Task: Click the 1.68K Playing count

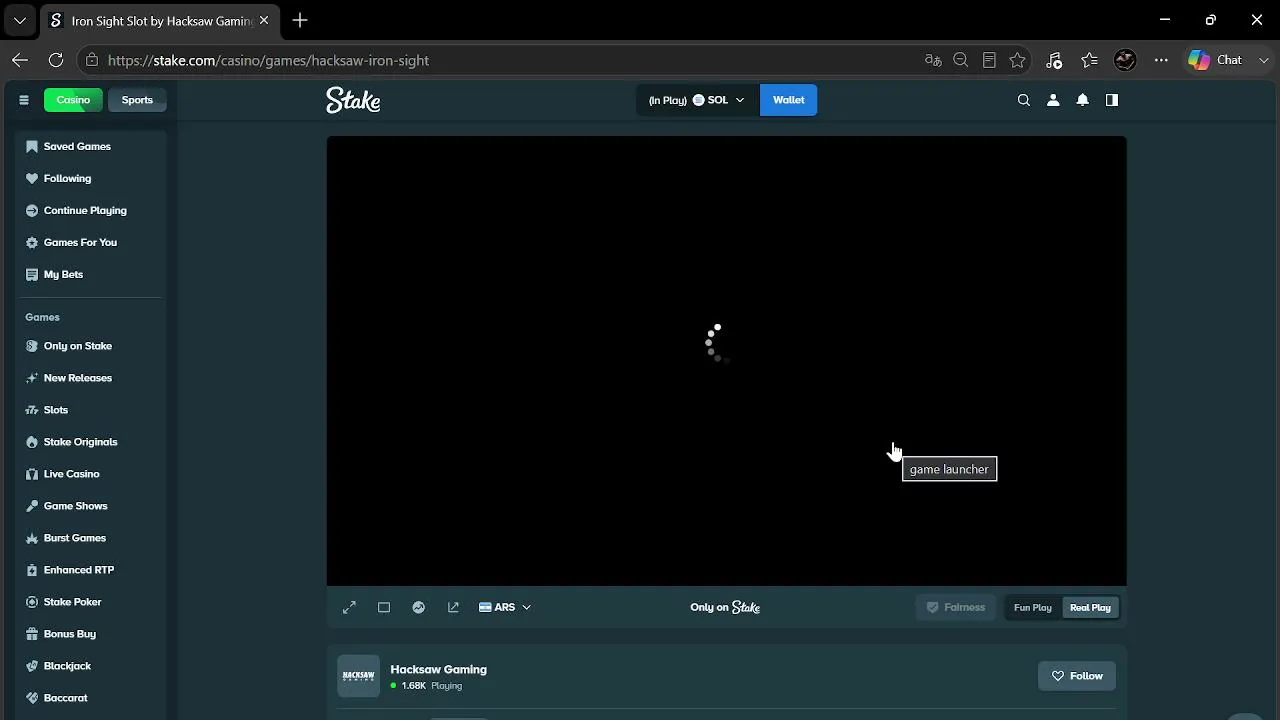Action: [426, 686]
